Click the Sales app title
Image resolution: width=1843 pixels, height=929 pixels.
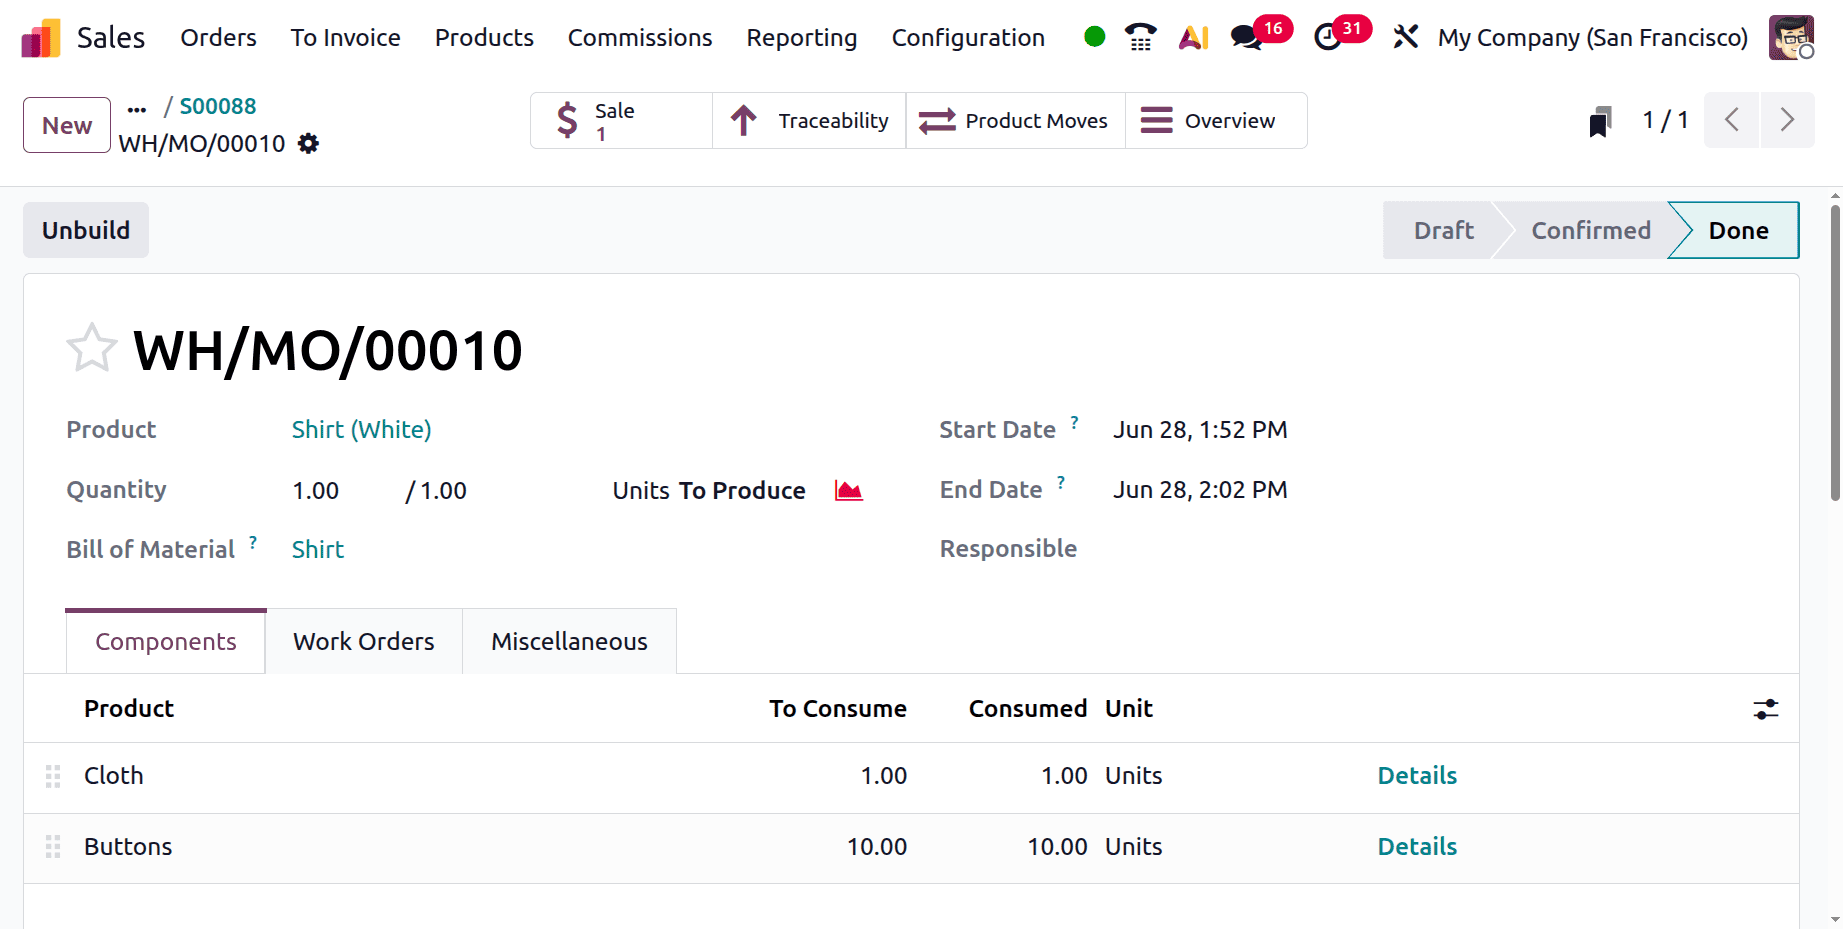(111, 38)
